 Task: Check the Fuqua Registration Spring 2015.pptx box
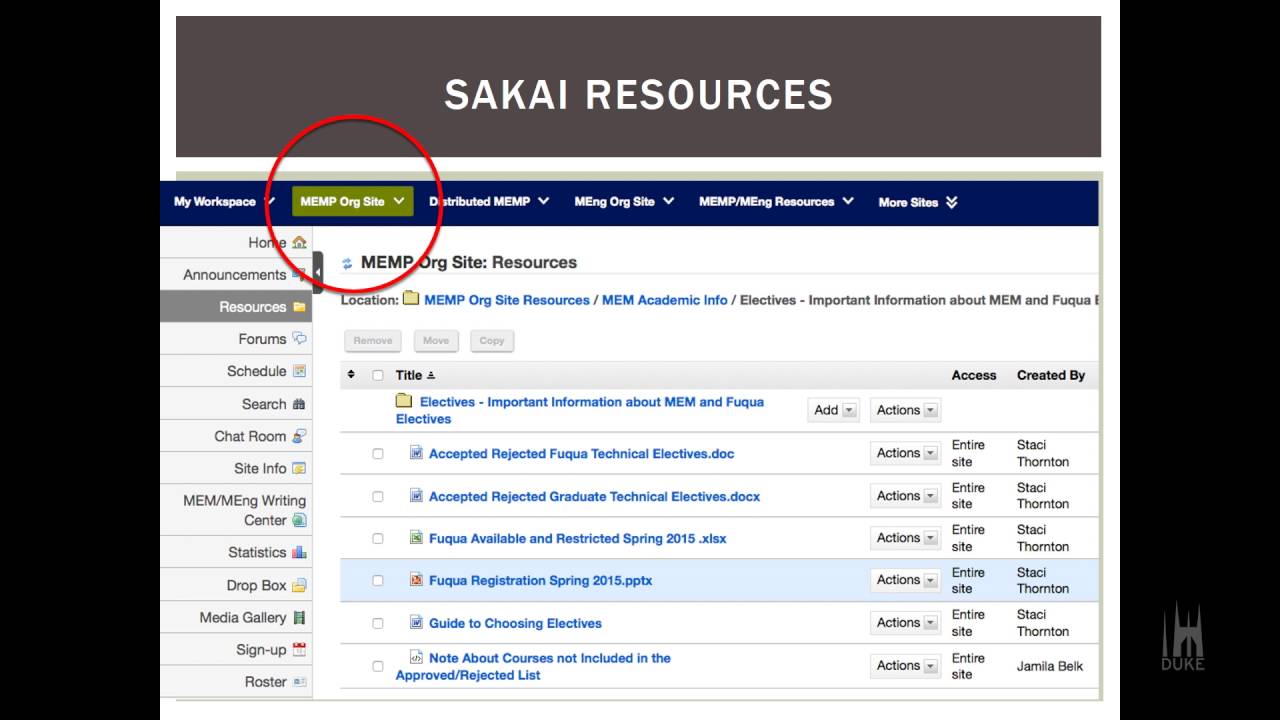pos(377,580)
